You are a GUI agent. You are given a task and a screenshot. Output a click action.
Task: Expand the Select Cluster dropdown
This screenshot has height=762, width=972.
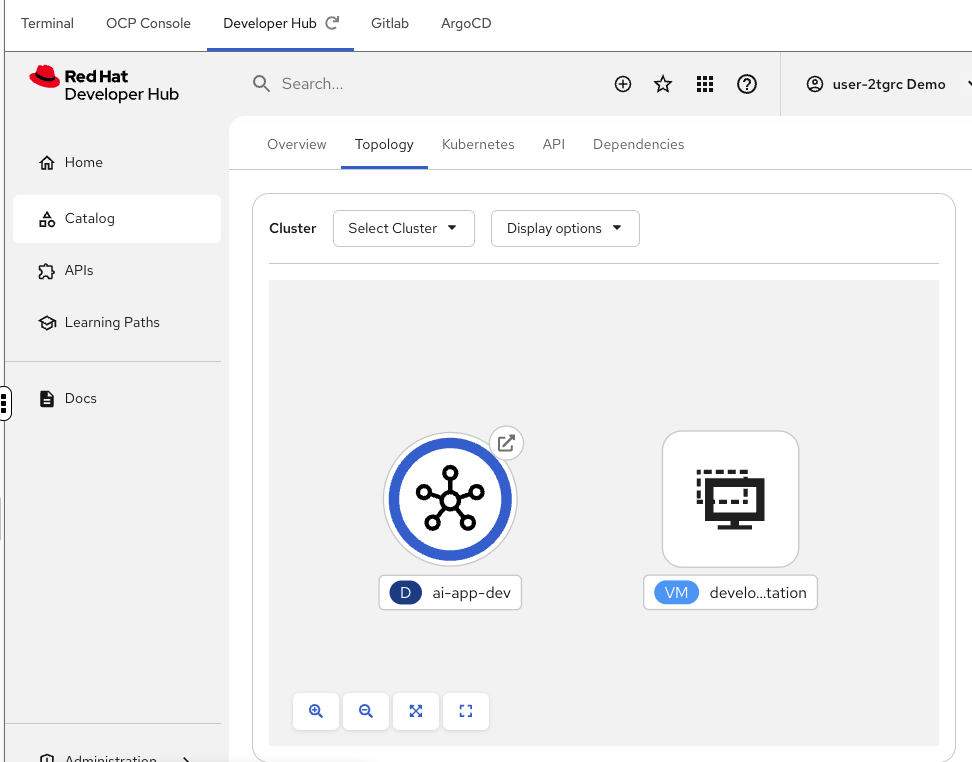pyautogui.click(x=403, y=228)
